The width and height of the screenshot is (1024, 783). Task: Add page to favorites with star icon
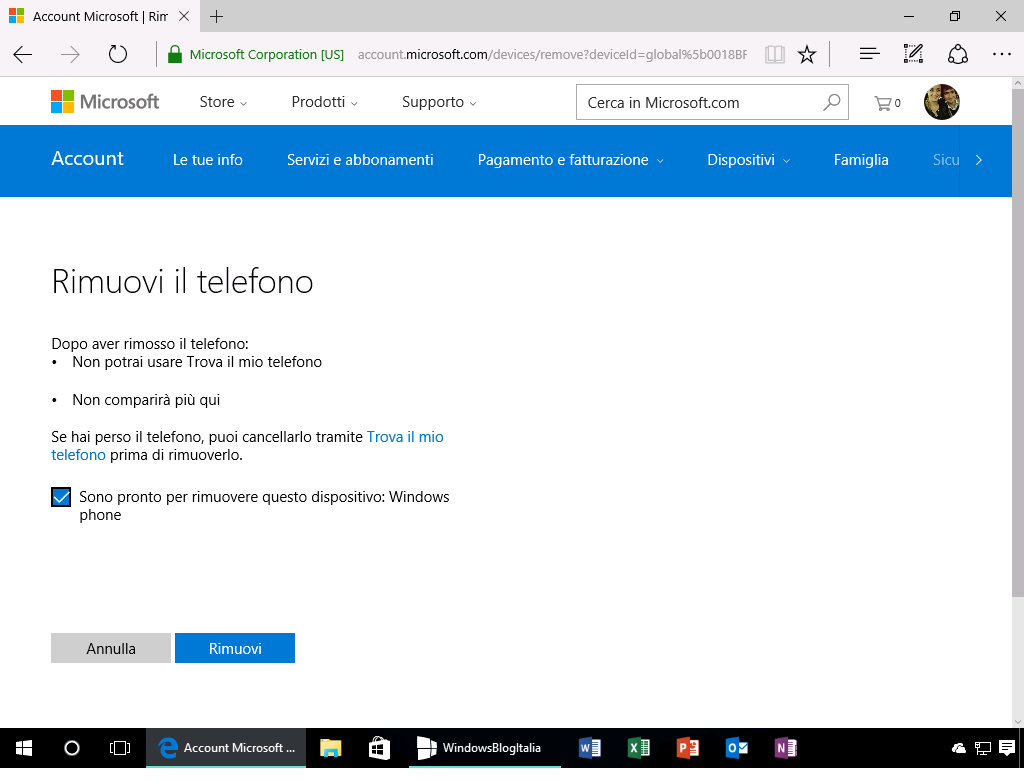pos(807,54)
